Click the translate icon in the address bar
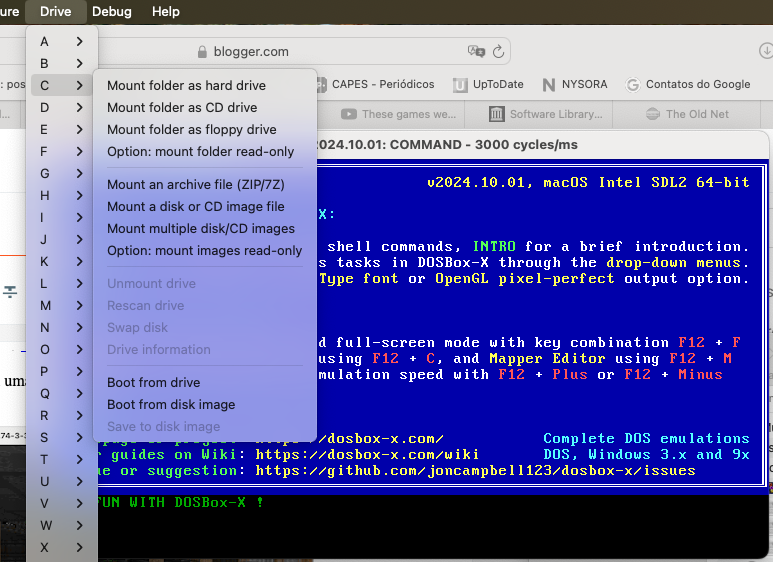The width and height of the screenshot is (773, 562). [476, 52]
